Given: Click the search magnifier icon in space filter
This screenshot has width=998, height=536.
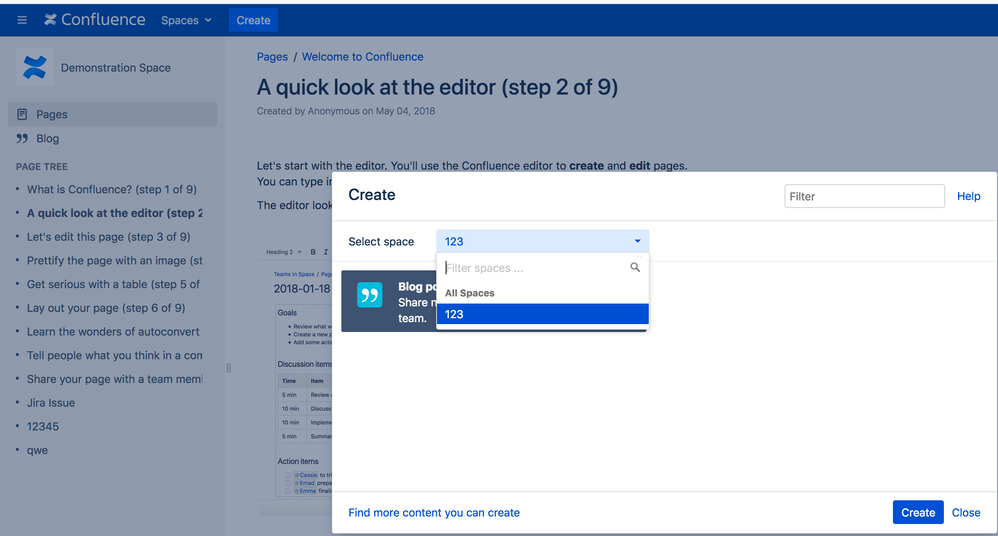Looking at the screenshot, I should coord(635,267).
